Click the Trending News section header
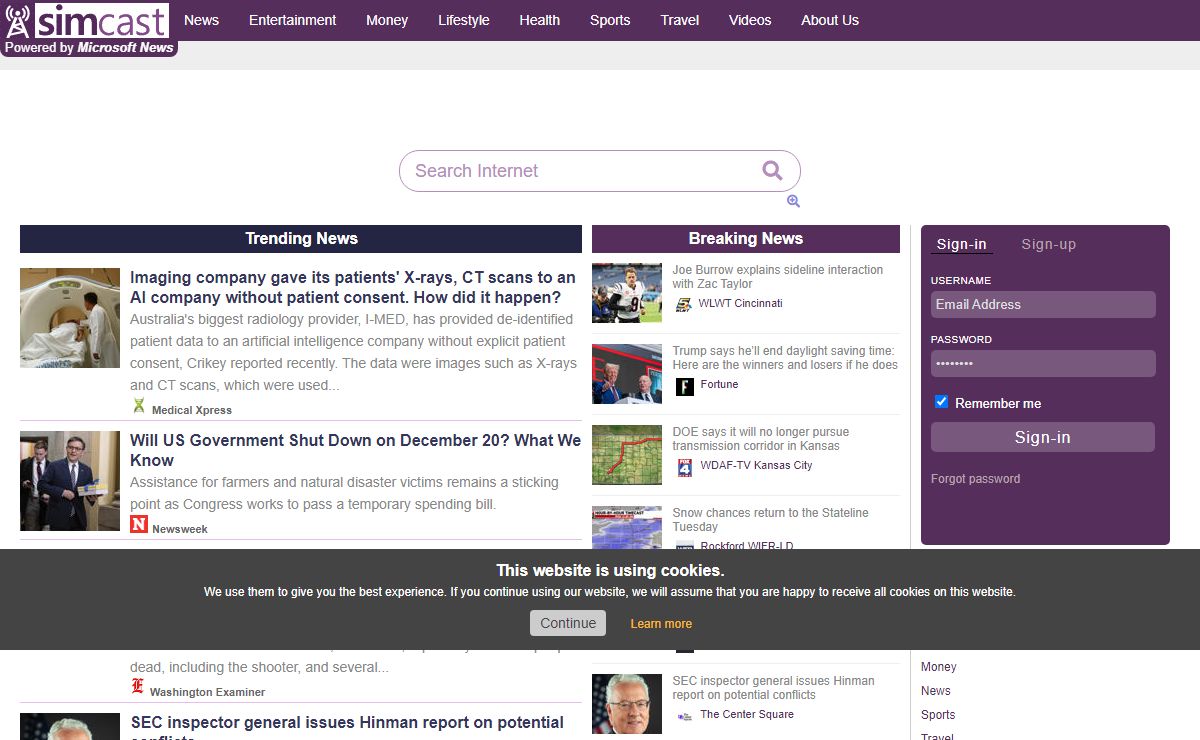The width and height of the screenshot is (1200, 740). coord(301,239)
